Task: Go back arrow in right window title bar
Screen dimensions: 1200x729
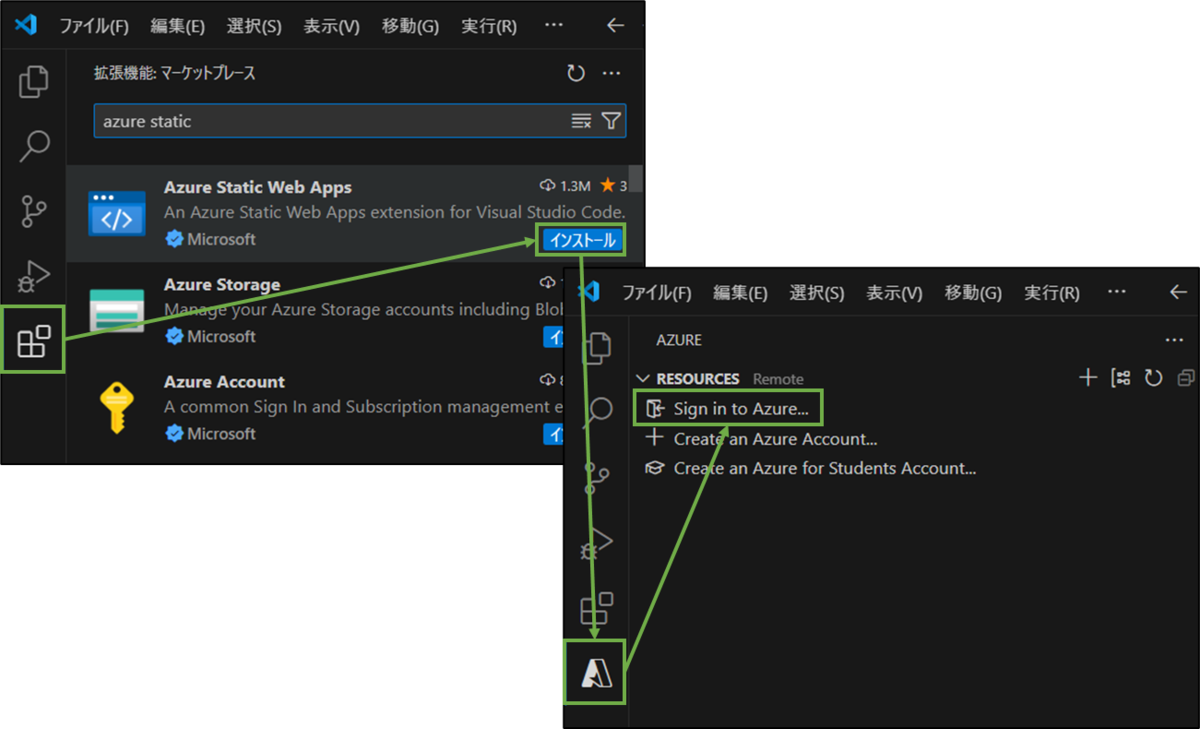Action: point(1178,293)
